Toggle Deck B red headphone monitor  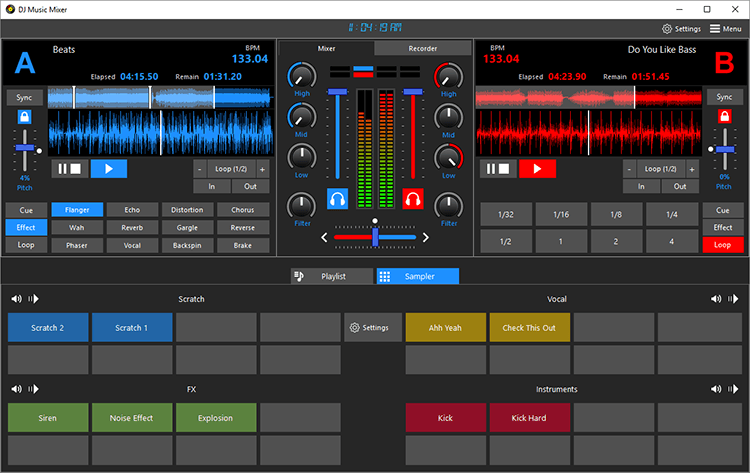coord(412,198)
